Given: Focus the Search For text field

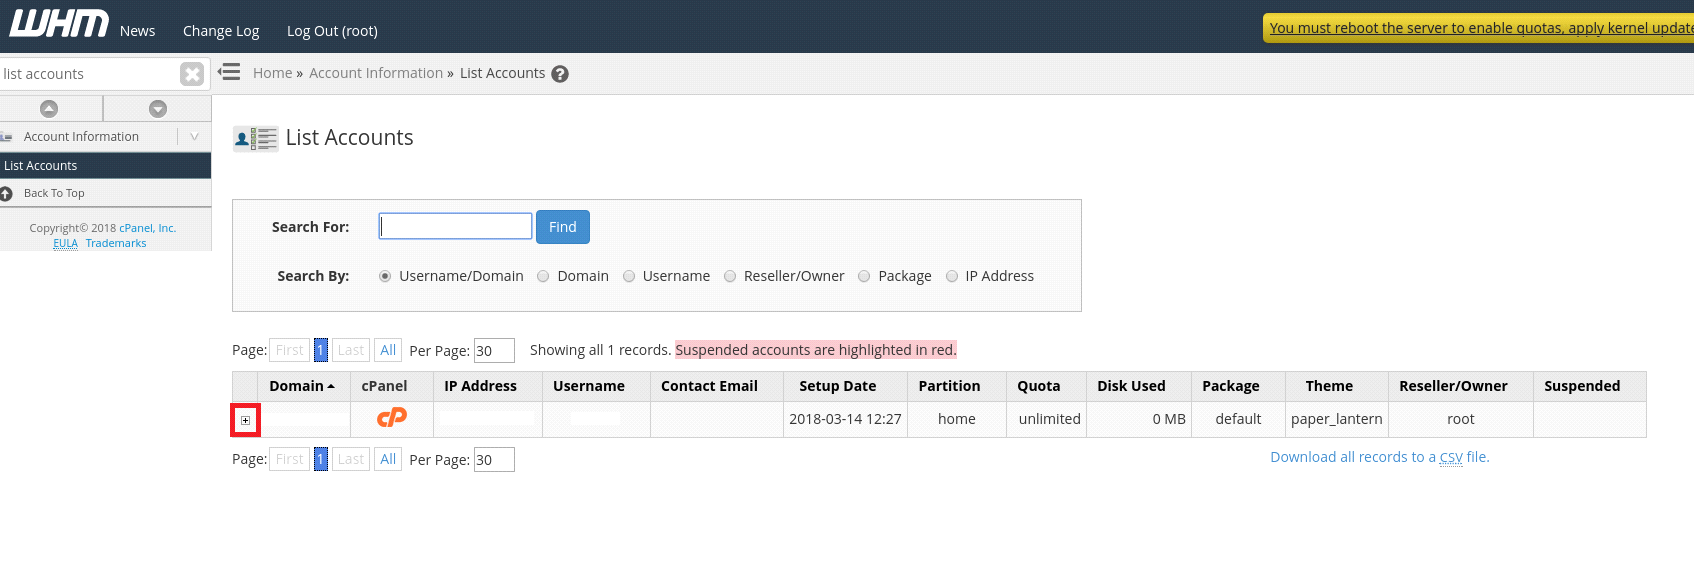Looking at the screenshot, I should (x=455, y=226).
